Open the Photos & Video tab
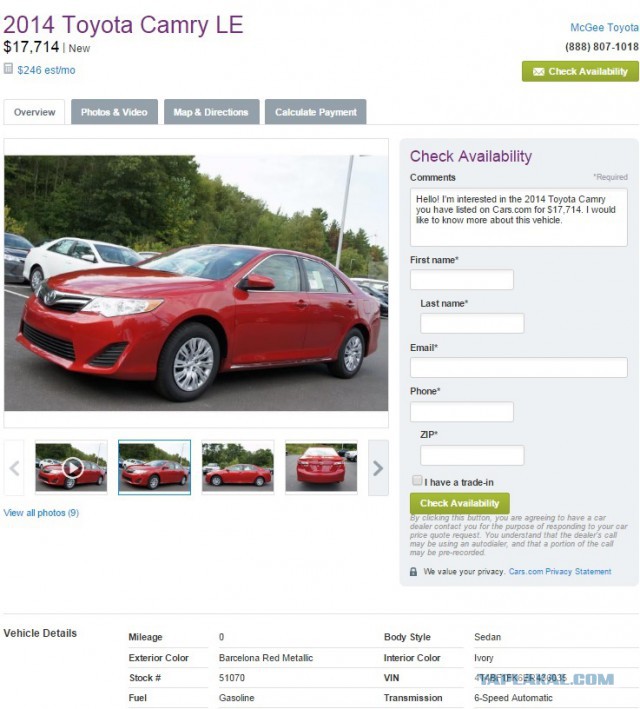 tap(114, 112)
